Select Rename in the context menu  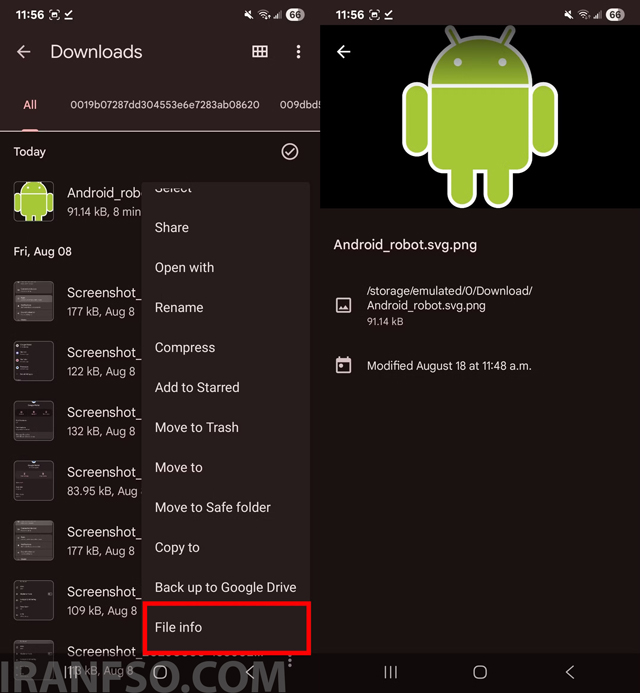179,308
